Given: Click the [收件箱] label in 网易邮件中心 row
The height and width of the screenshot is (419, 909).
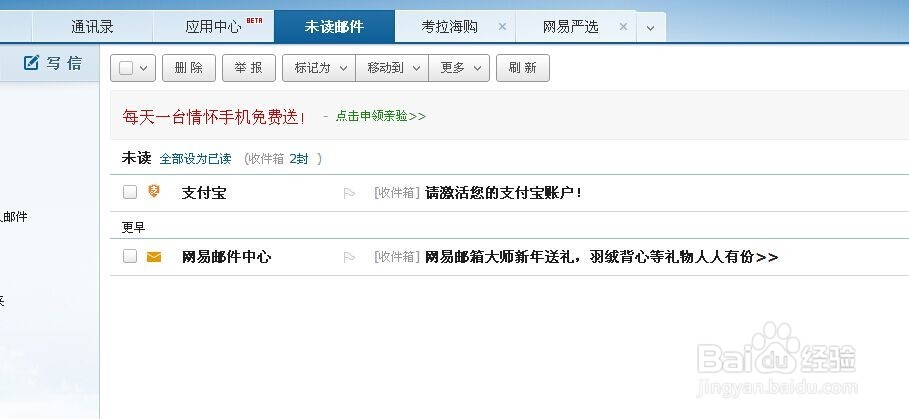Looking at the screenshot, I should coord(397,257).
